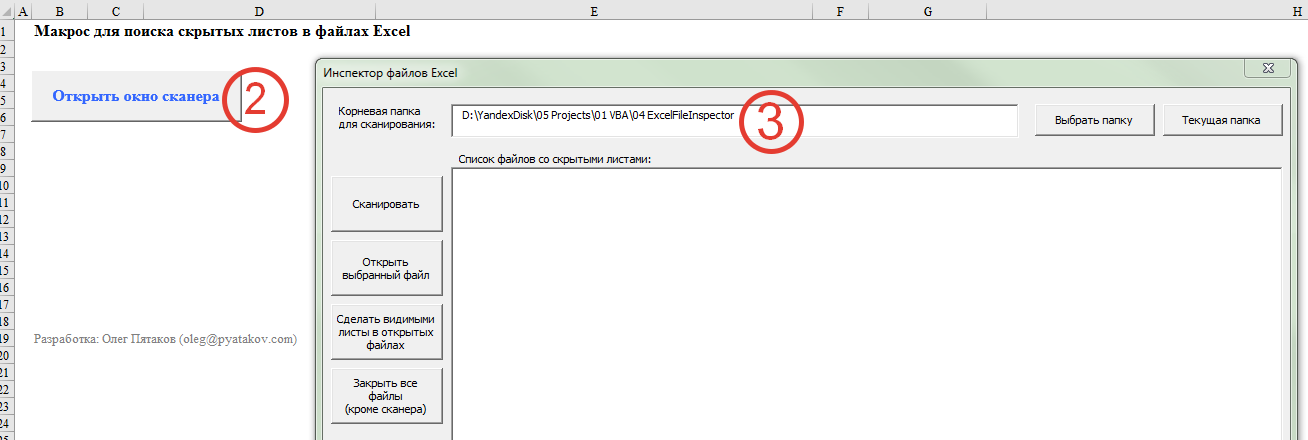
Task: Select row 10 header
Action: click(6, 185)
